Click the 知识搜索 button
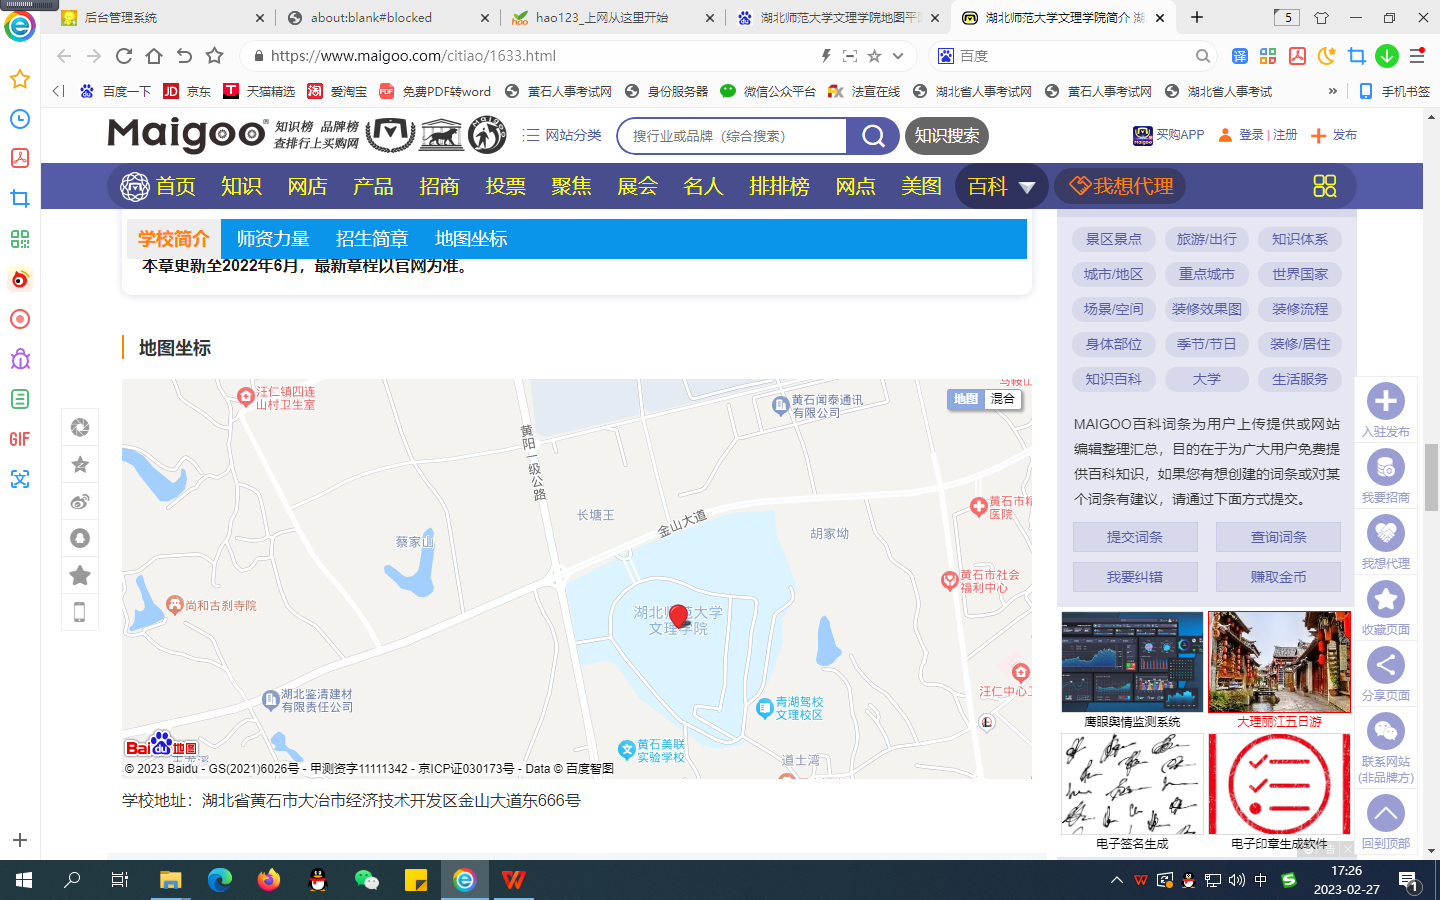The width and height of the screenshot is (1440, 900). (x=947, y=136)
